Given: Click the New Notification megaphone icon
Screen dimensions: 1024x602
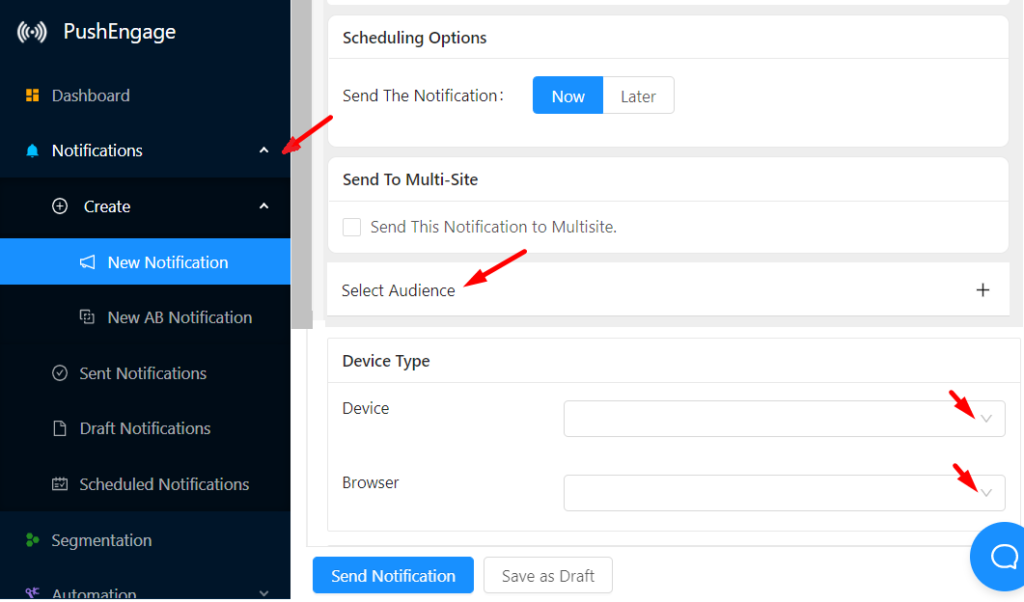Looking at the screenshot, I should [x=88, y=262].
